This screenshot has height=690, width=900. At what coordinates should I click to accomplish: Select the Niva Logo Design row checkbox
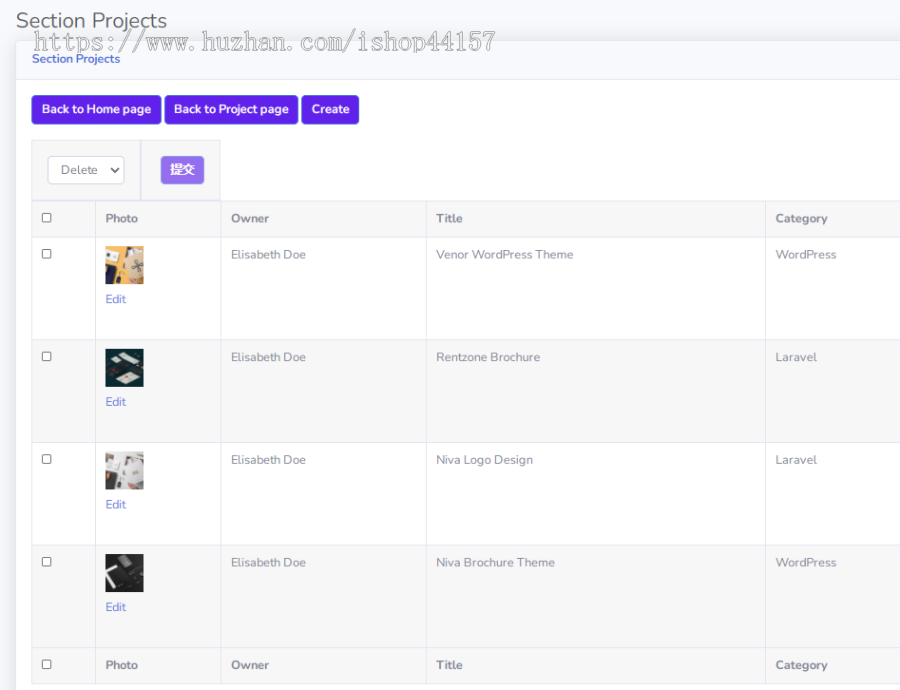coord(46,459)
